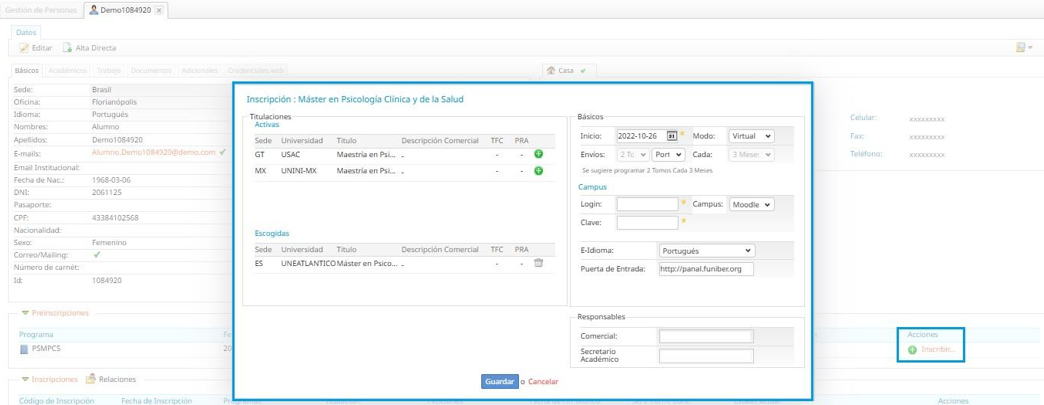Screen dimensions: 1044x405
Task: Add the USAC Maestría to chosen titles
Action: pyautogui.click(x=538, y=155)
